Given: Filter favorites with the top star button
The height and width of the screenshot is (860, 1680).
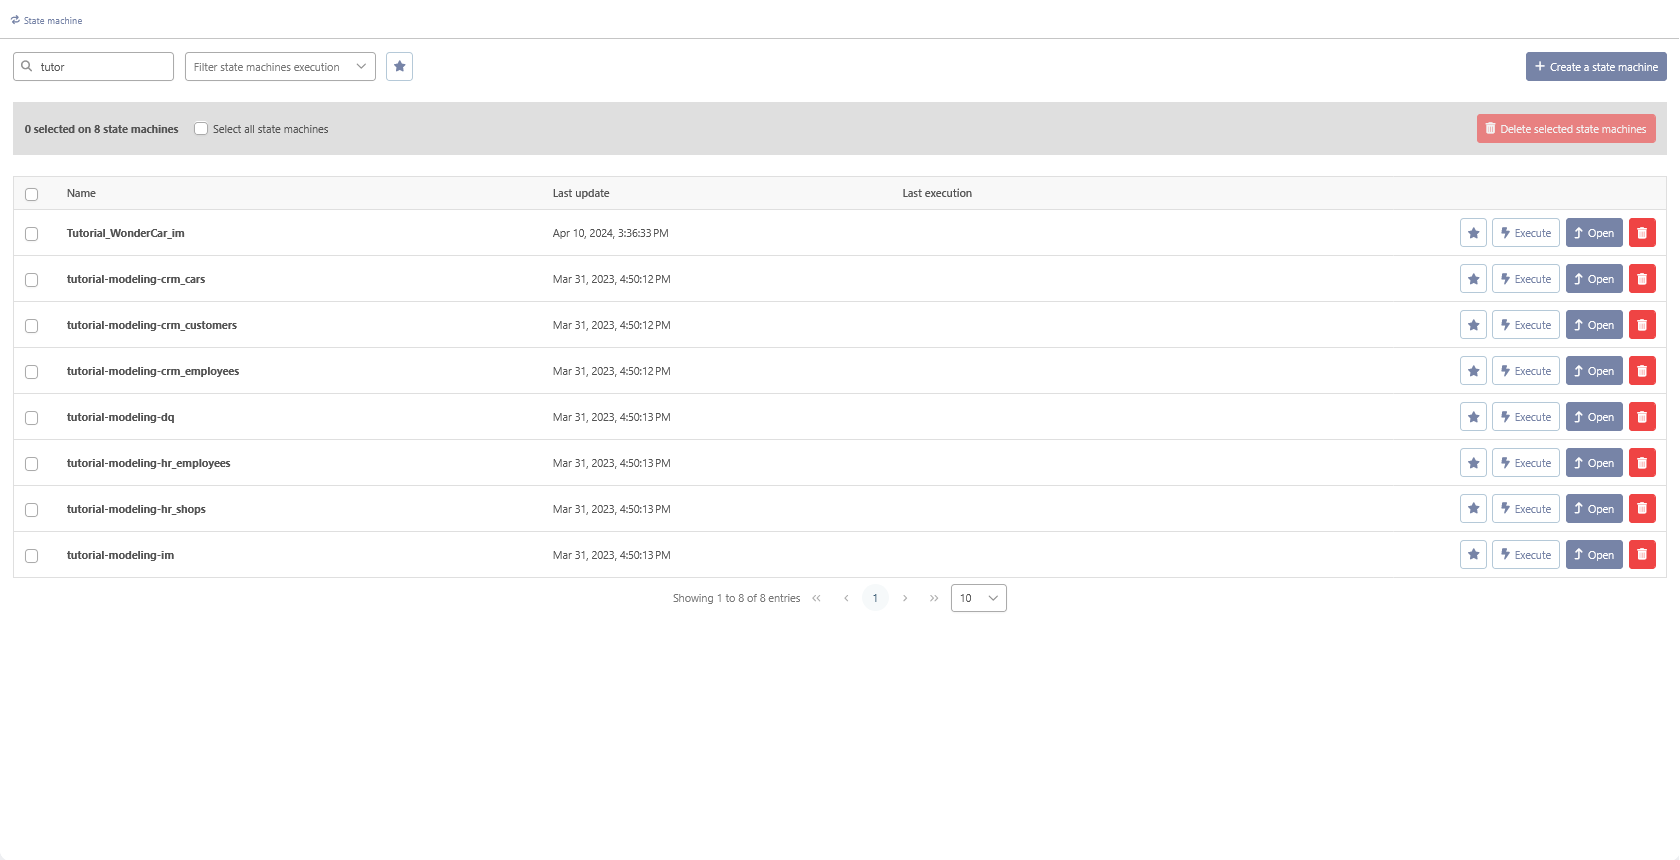Looking at the screenshot, I should pyautogui.click(x=399, y=67).
